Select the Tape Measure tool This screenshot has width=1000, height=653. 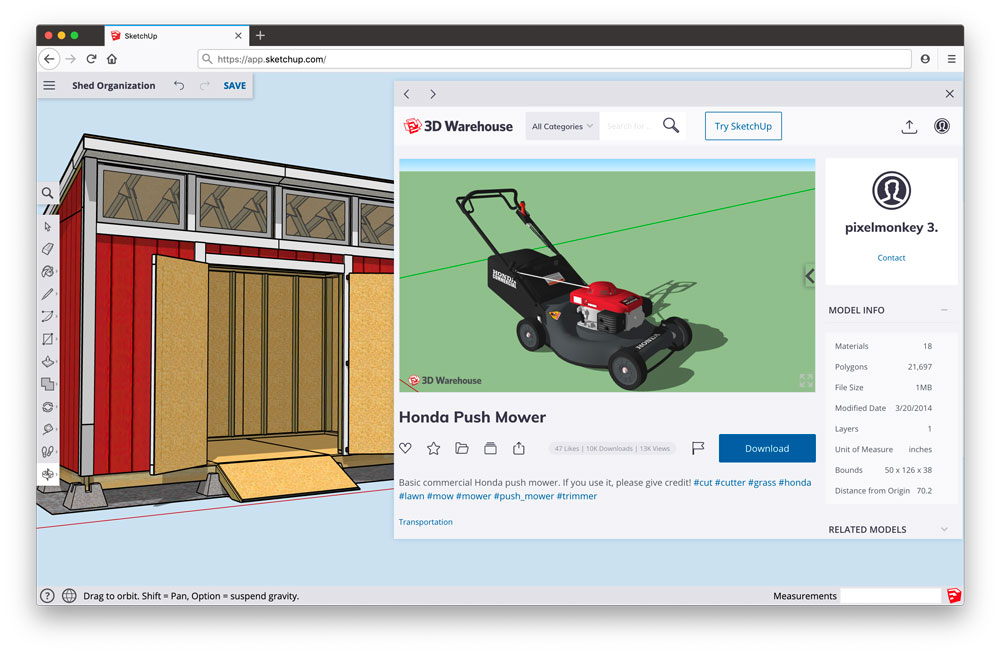tap(48, 429)
